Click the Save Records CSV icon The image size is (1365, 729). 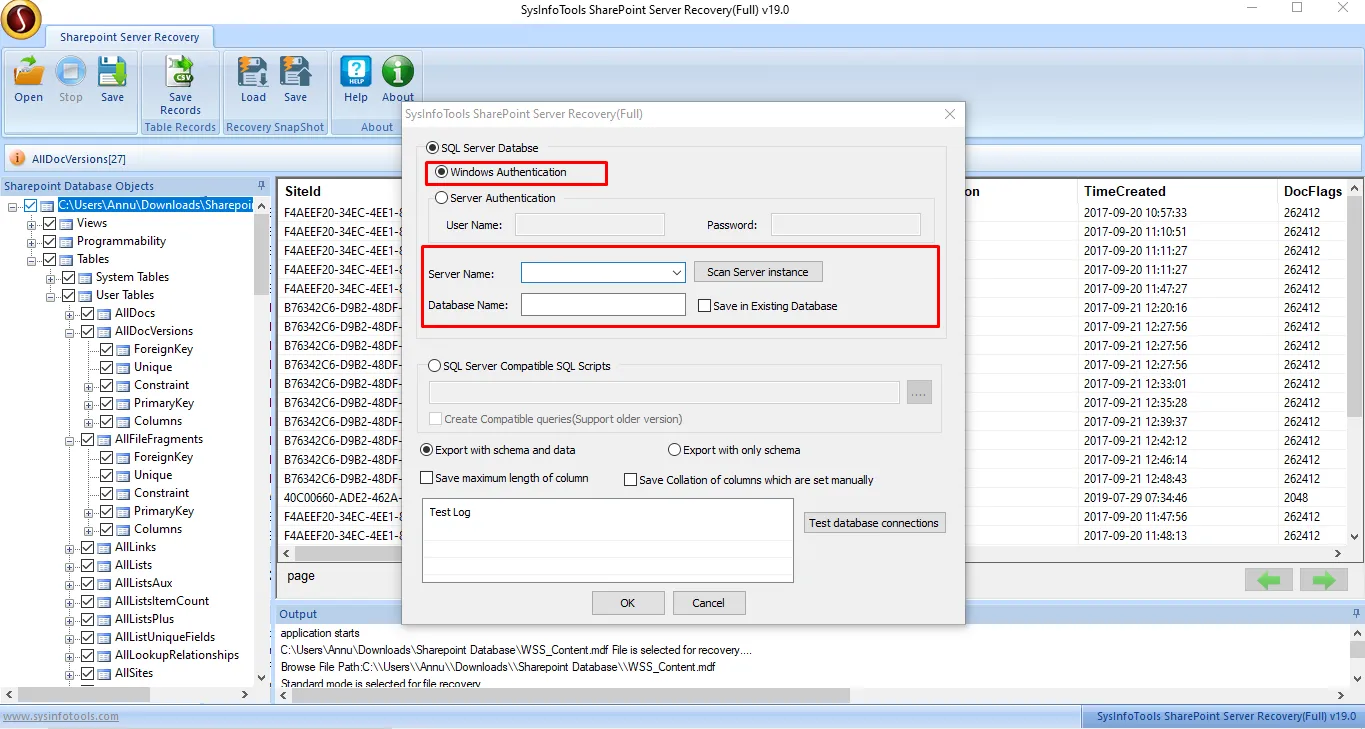pos(180,72)
